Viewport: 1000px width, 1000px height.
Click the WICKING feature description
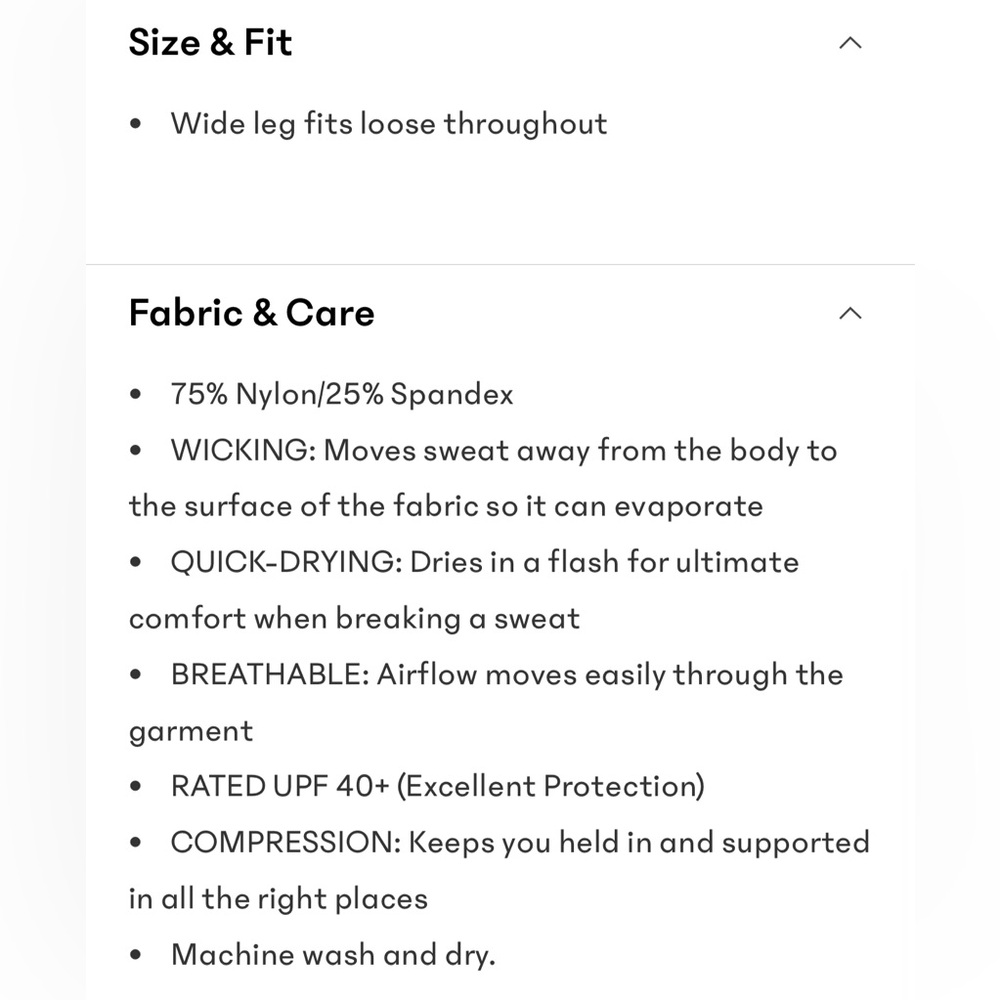483,478
